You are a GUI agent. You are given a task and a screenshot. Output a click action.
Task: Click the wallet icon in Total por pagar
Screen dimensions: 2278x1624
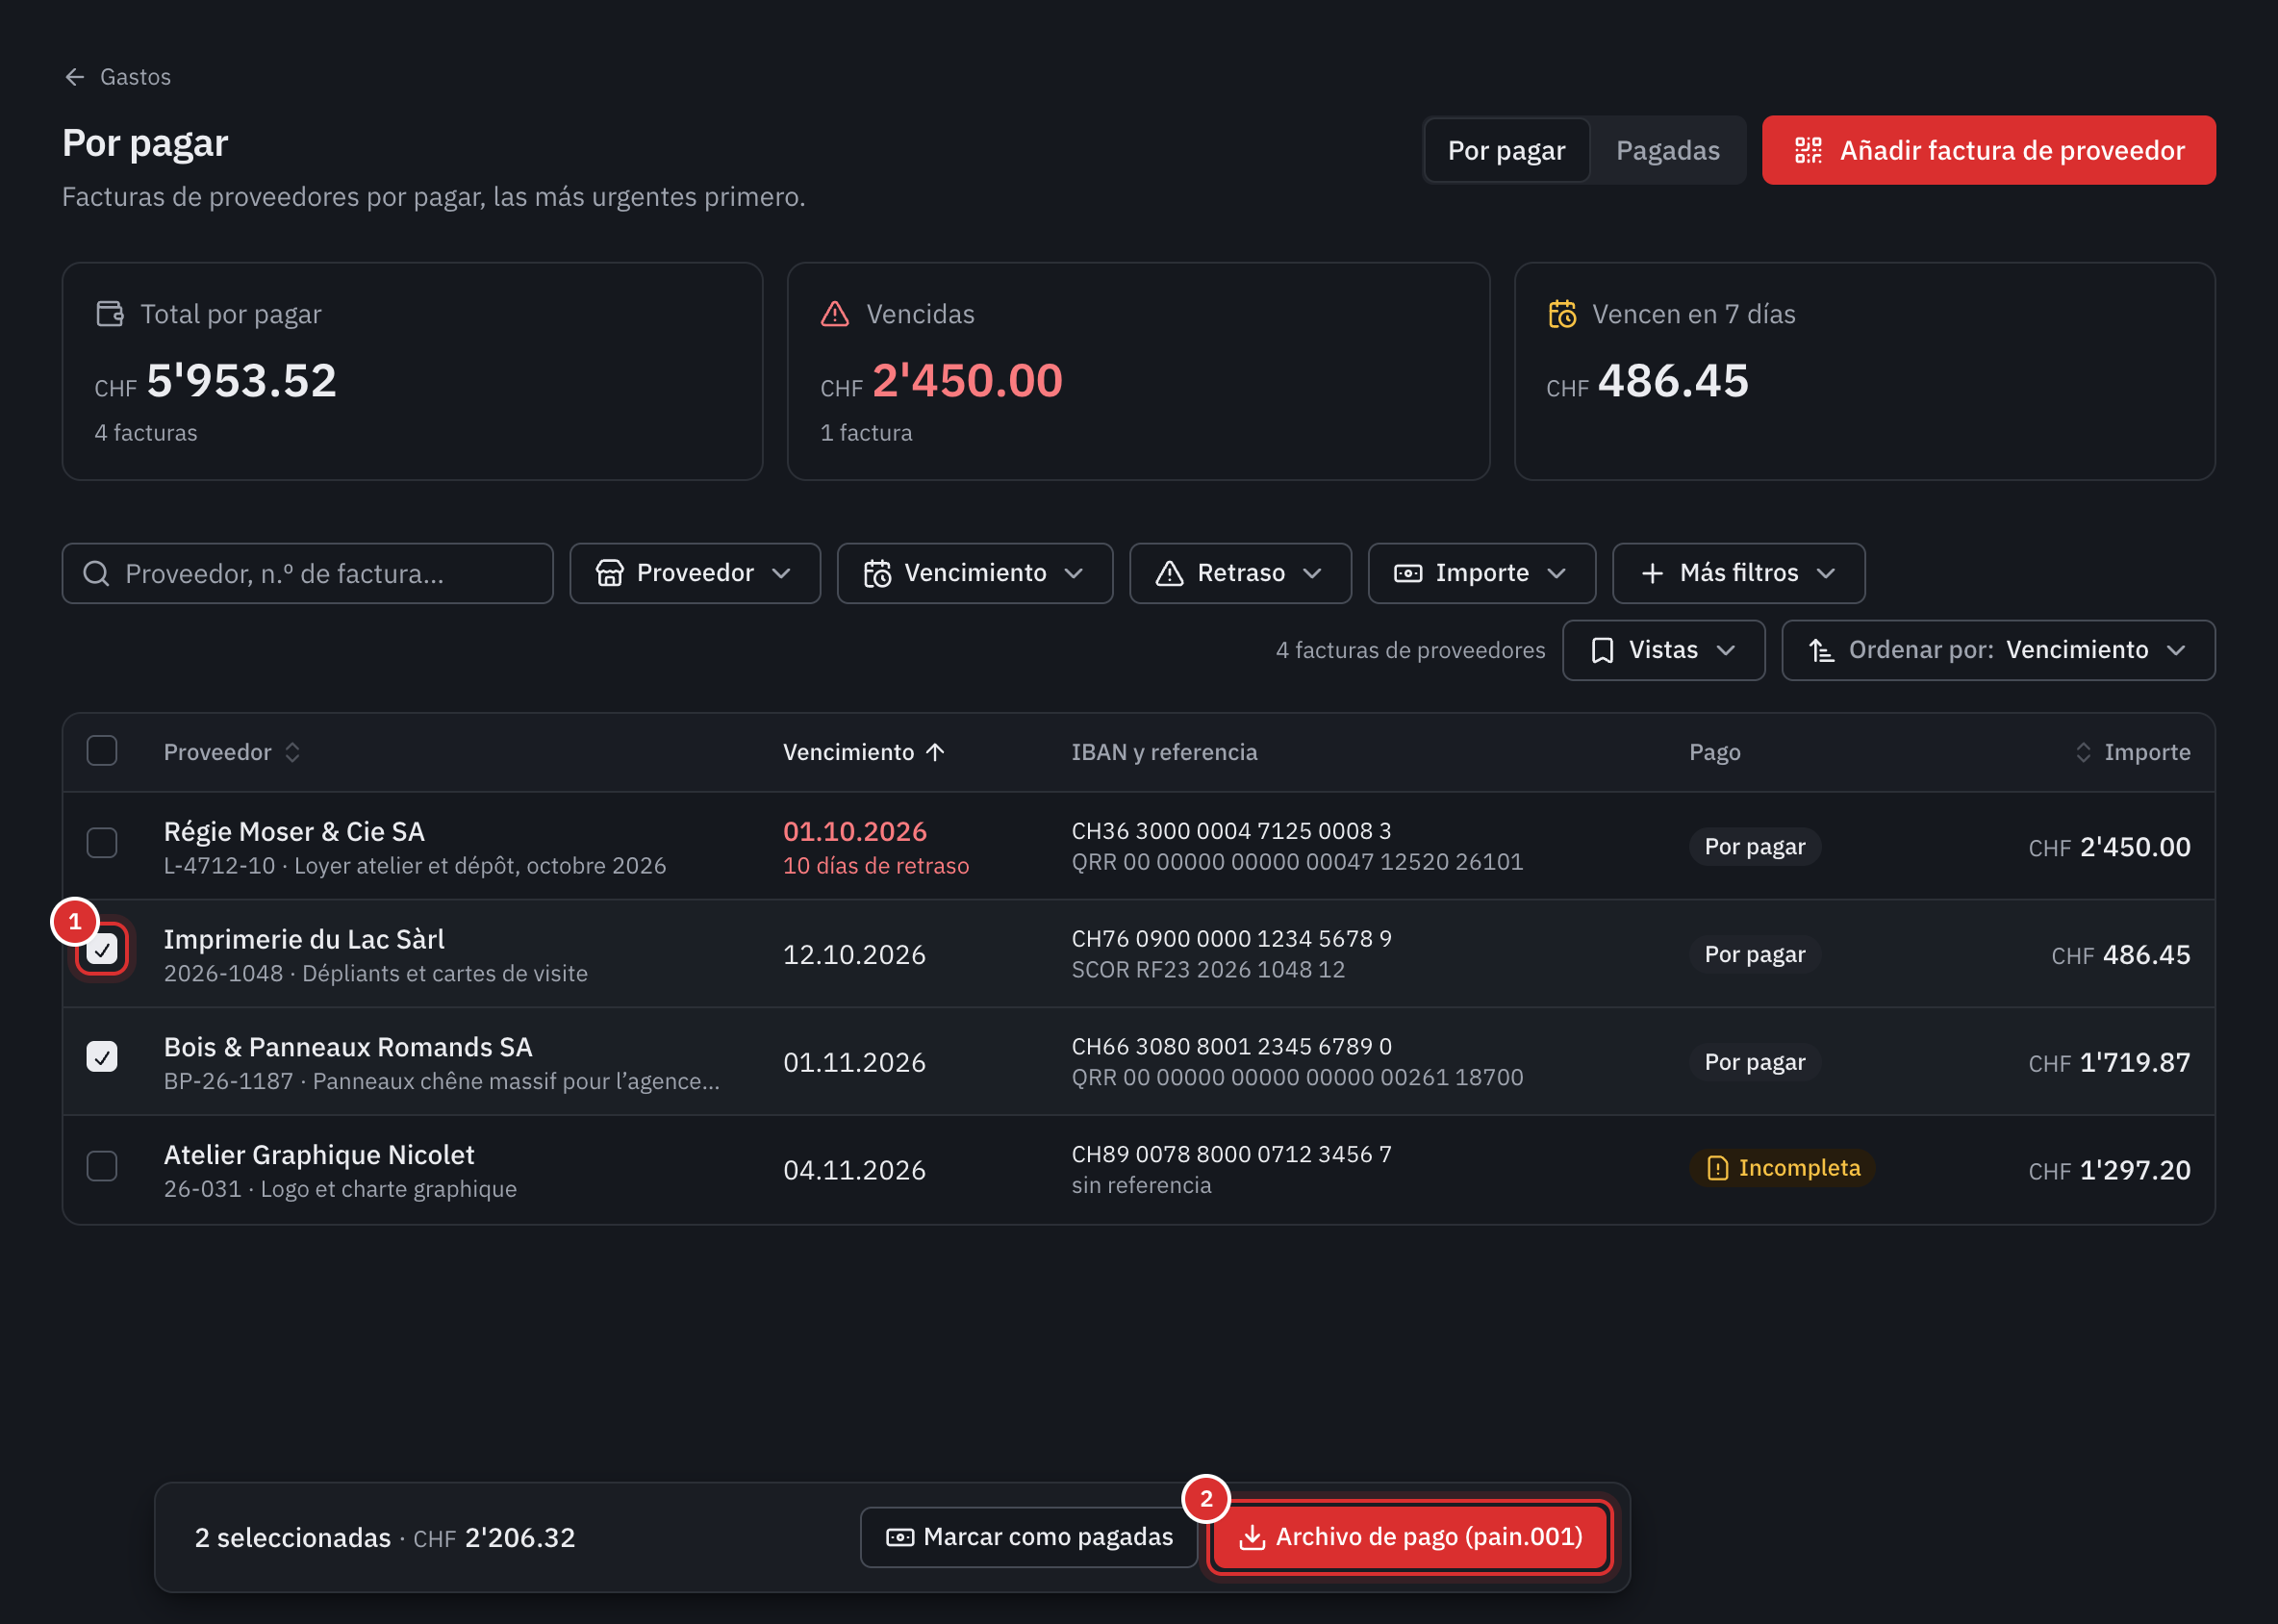point(110,314)
